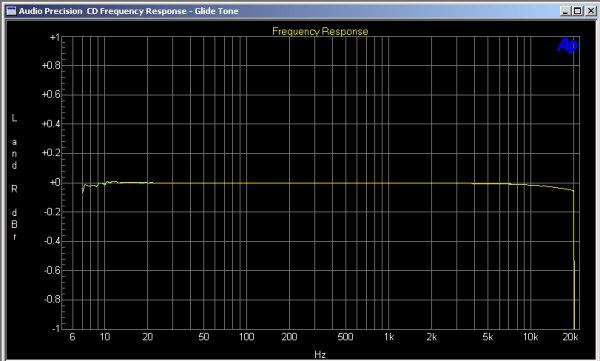This screenshot has width=600, height=361.
Task: Click the +0 Y axis label
Action: click(54, 183)
